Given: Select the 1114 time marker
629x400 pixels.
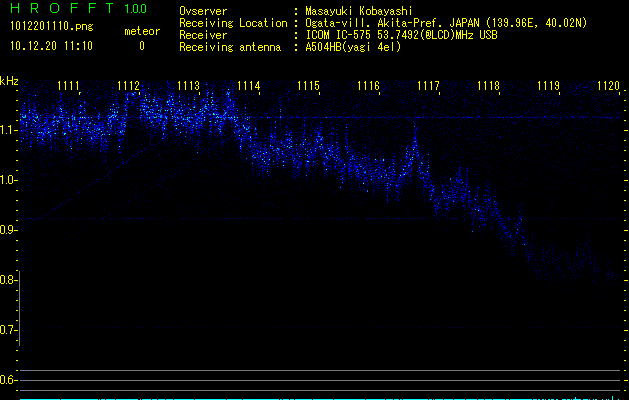Looking at the screenshot, I should 248,87.
